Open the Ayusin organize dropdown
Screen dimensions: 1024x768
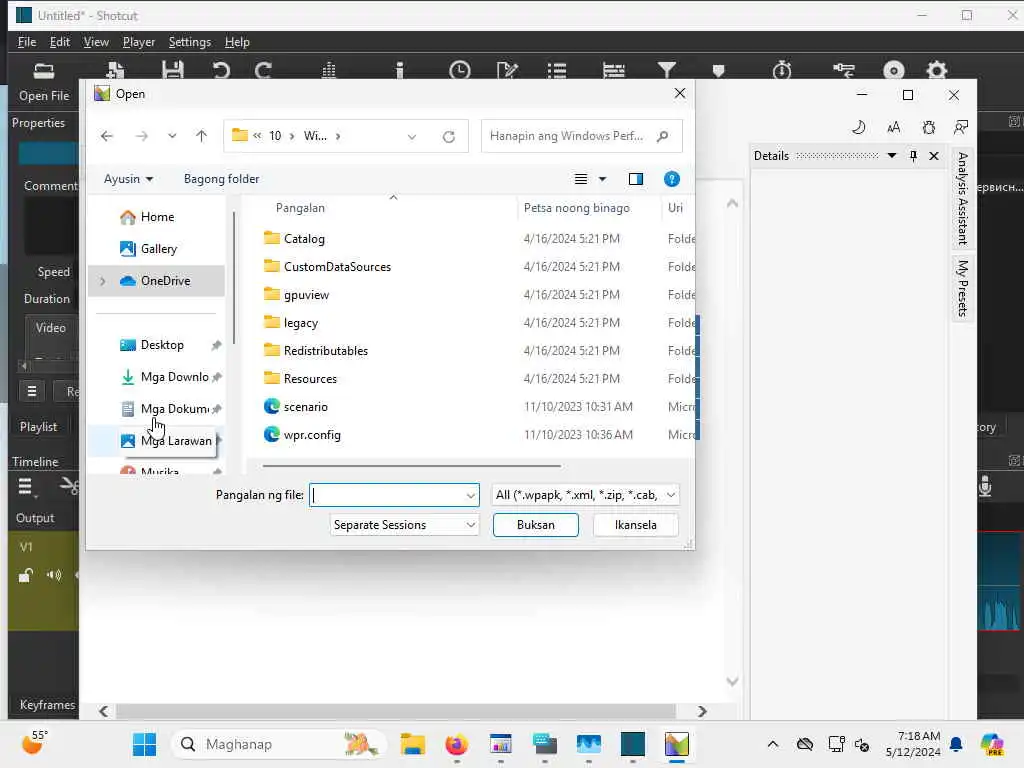pos(128,179)
